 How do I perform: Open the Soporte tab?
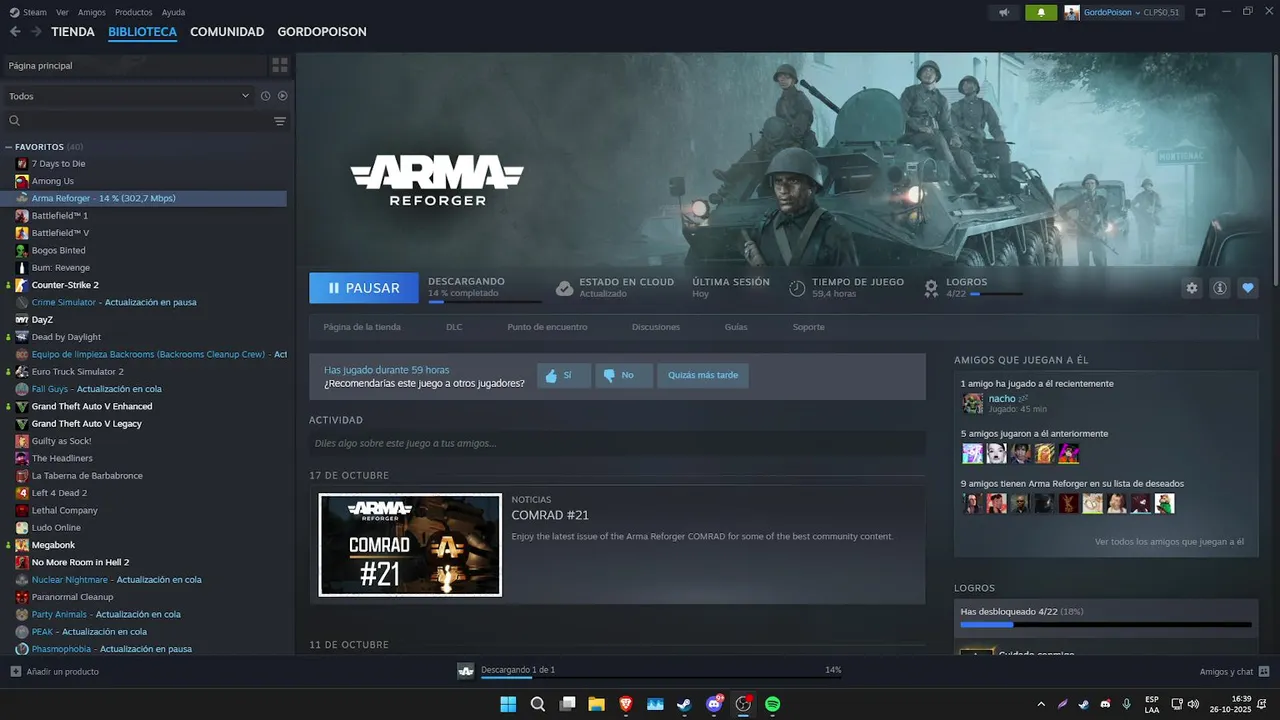[x=809, y=327]
